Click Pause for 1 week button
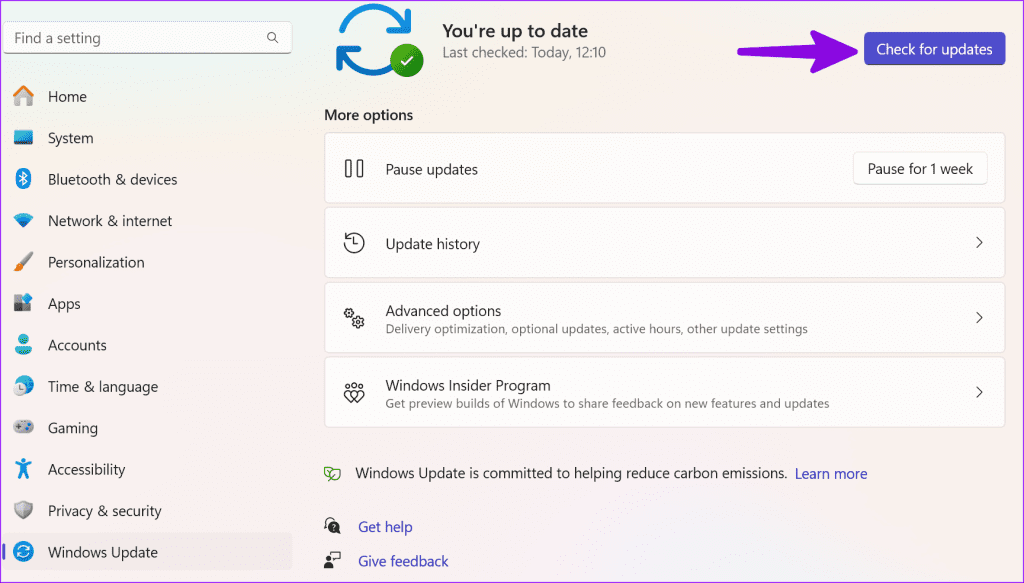This screenshot has height=583, width=1024. point(920,168)
